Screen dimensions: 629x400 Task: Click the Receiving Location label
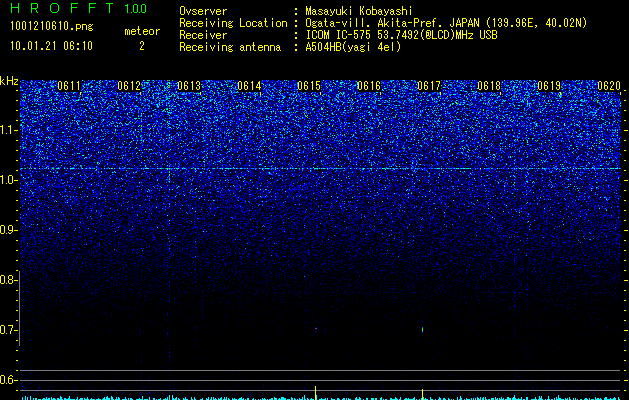[x=233, y=23]
